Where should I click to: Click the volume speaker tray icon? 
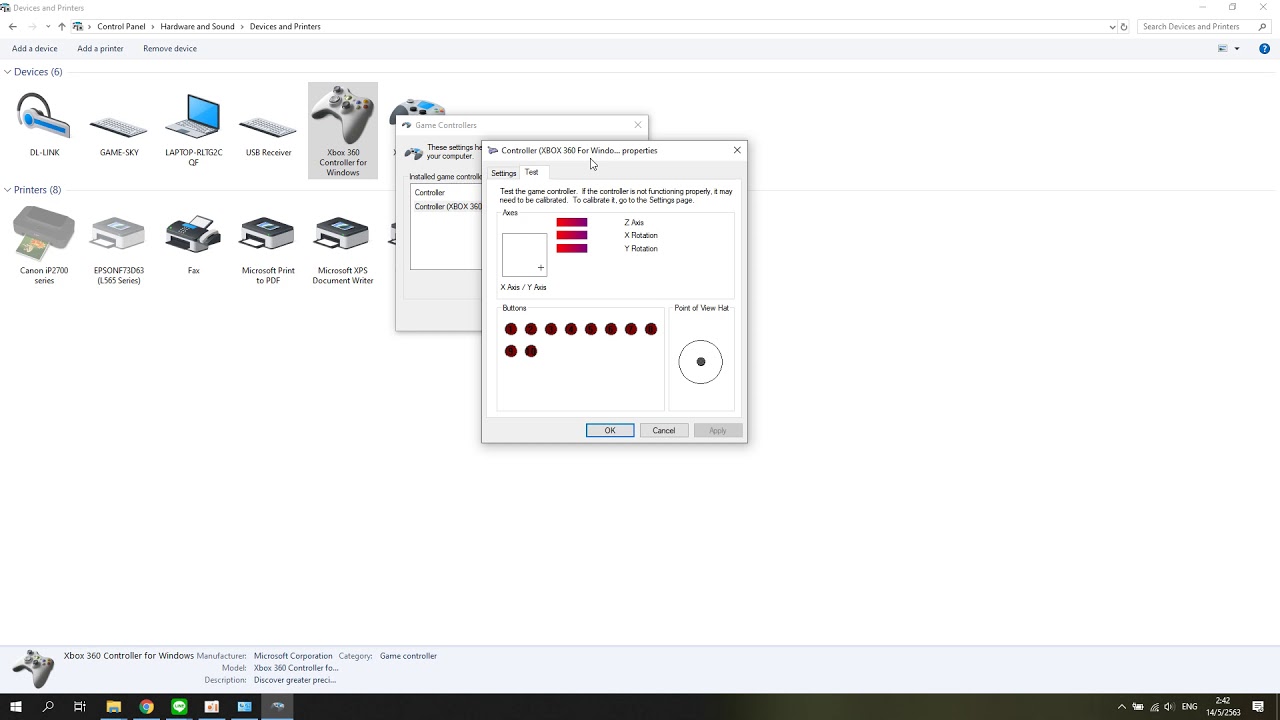point(1169,707)
